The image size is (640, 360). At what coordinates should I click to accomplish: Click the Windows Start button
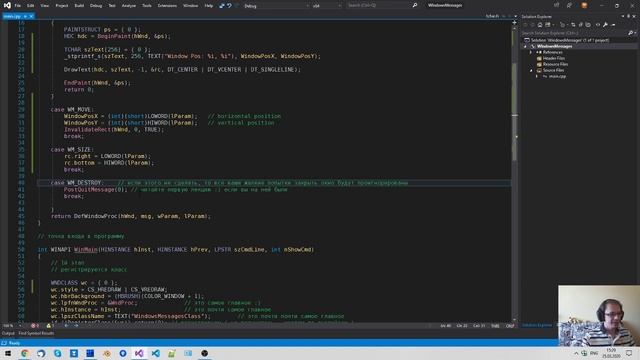pyautogui.click(x=8, y=353)
